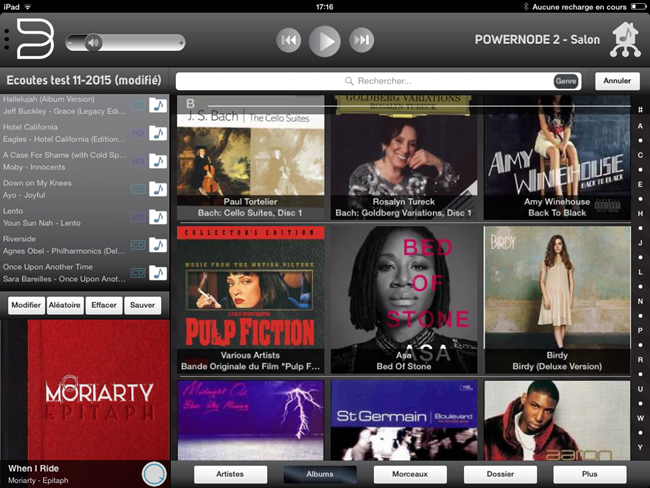Focus the Rechercher search field

pos(378,81)
